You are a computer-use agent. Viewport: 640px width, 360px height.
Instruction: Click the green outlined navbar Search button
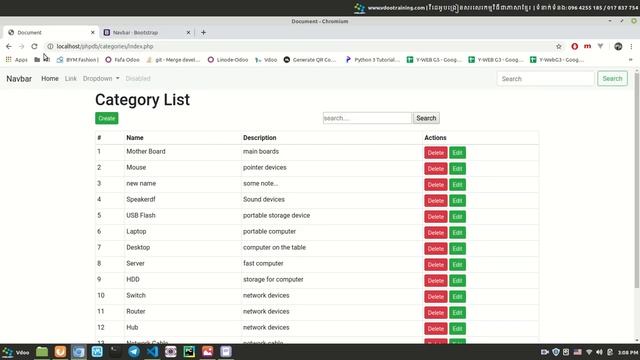coord(612,78)
